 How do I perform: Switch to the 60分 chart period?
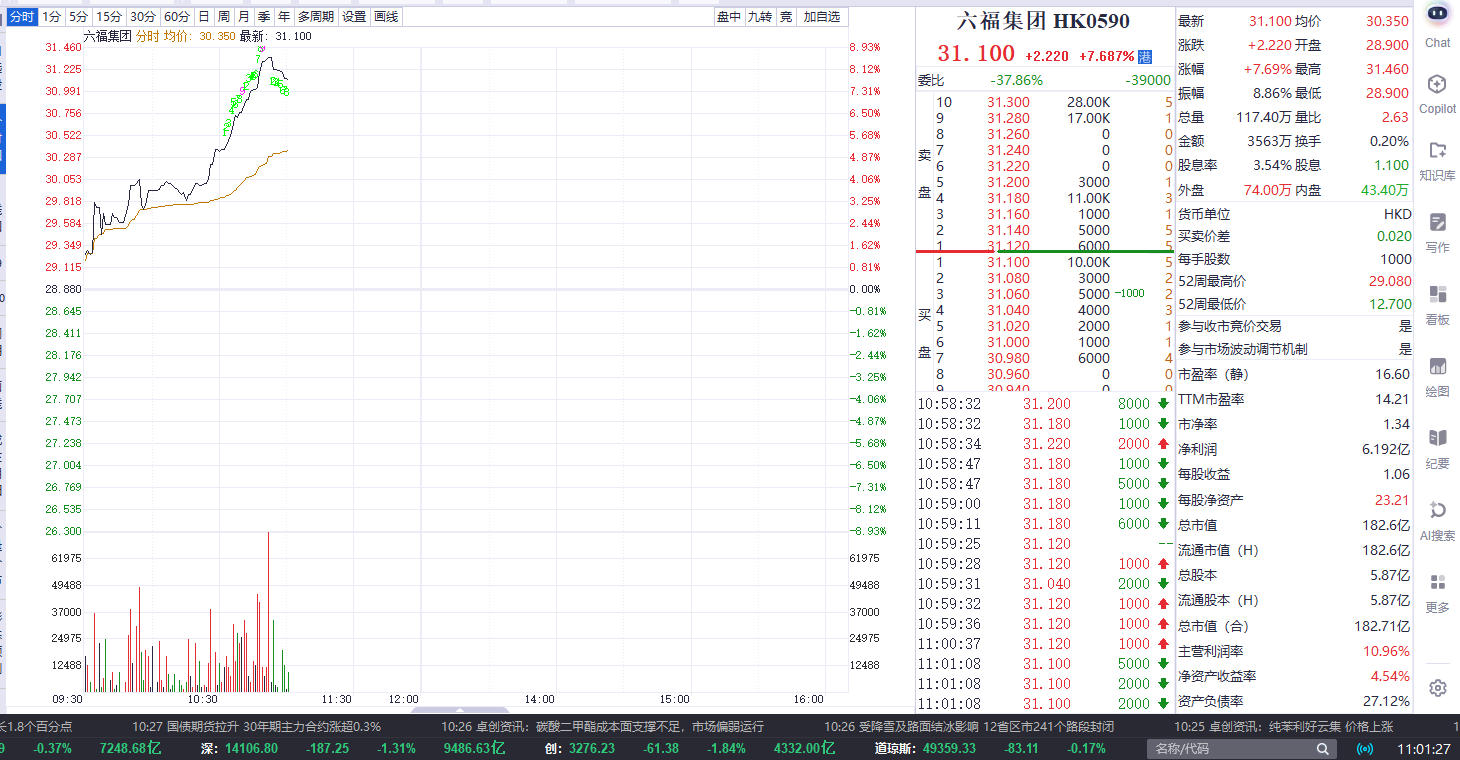(176, 17)
